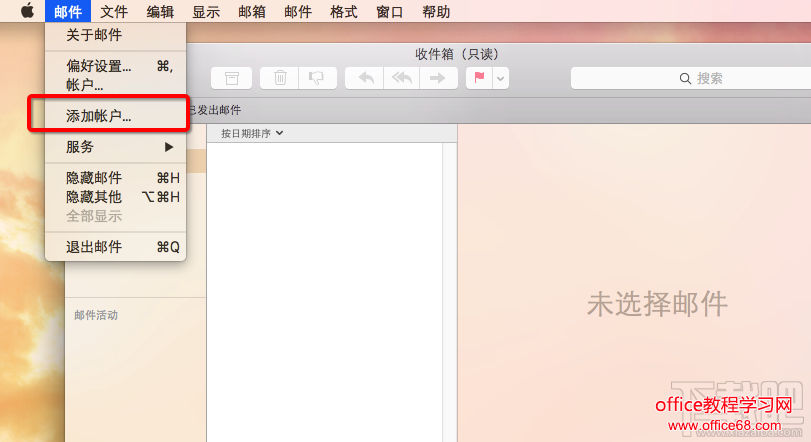Click the red Flag icon
Screen dimensions: 811x442
click(x=479, y=78)
